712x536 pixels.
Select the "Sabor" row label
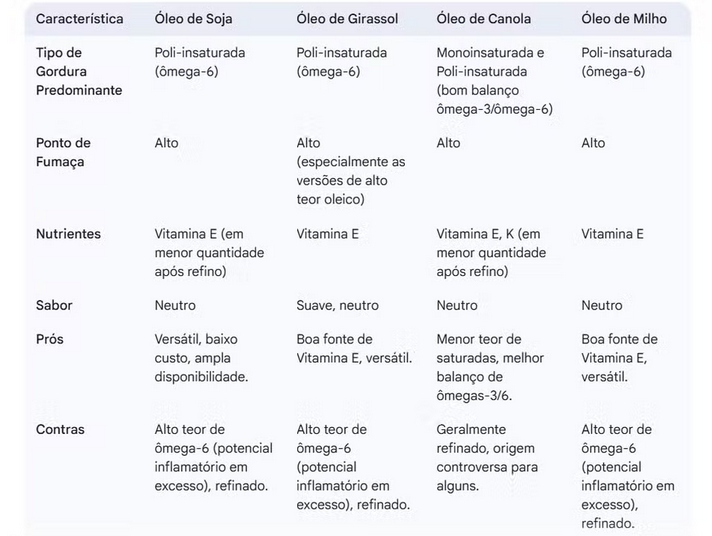[x=54, y=305]
